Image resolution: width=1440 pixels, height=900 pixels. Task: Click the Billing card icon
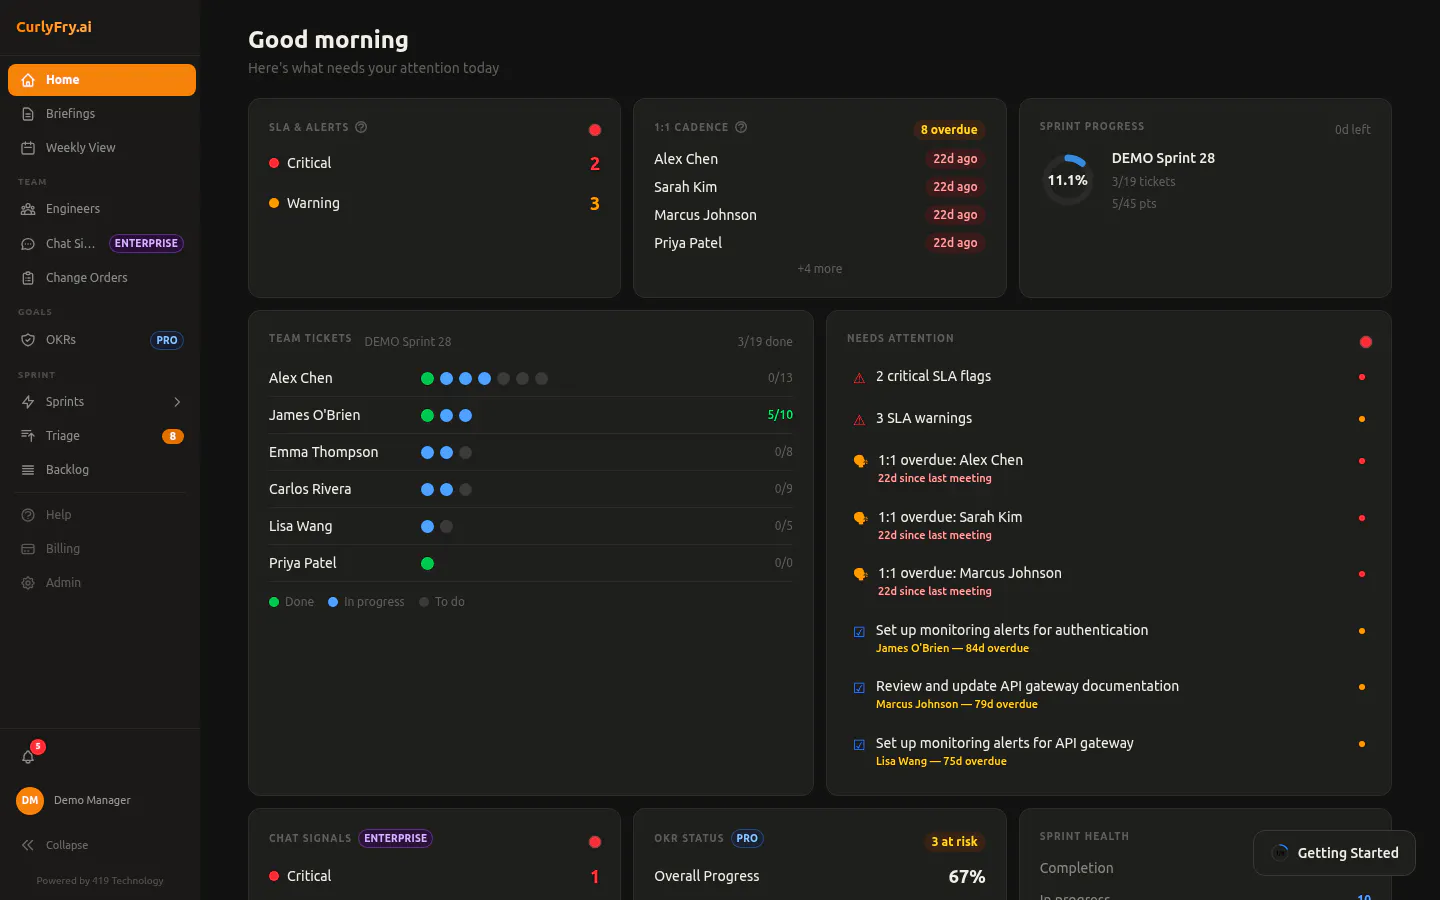28,549
